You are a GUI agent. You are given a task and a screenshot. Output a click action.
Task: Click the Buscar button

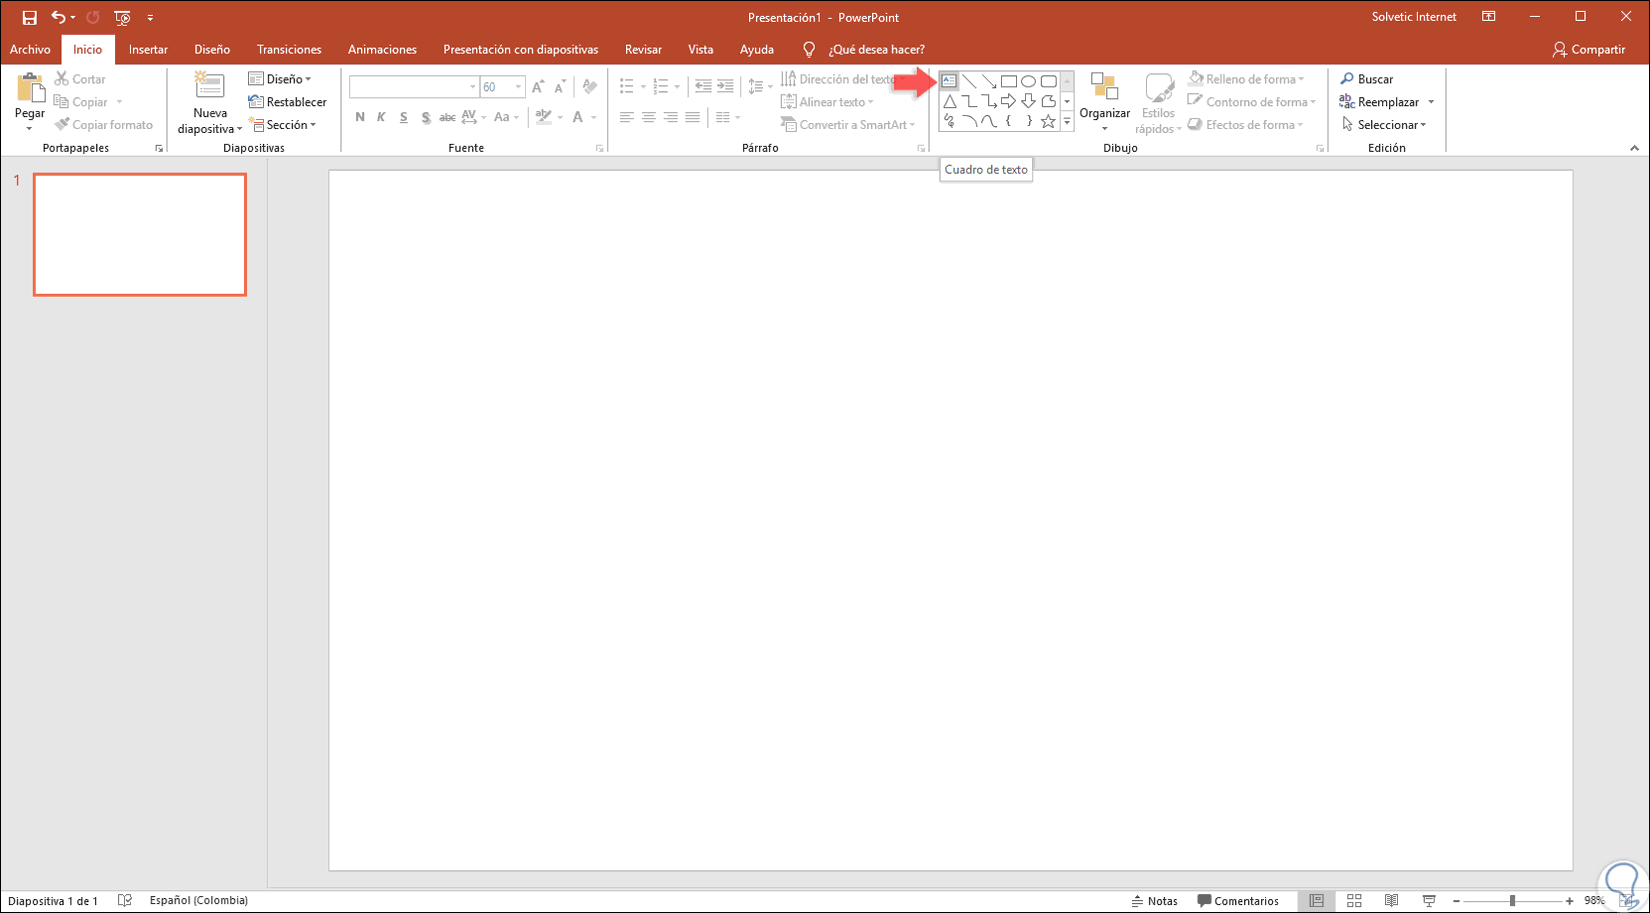1366,79
